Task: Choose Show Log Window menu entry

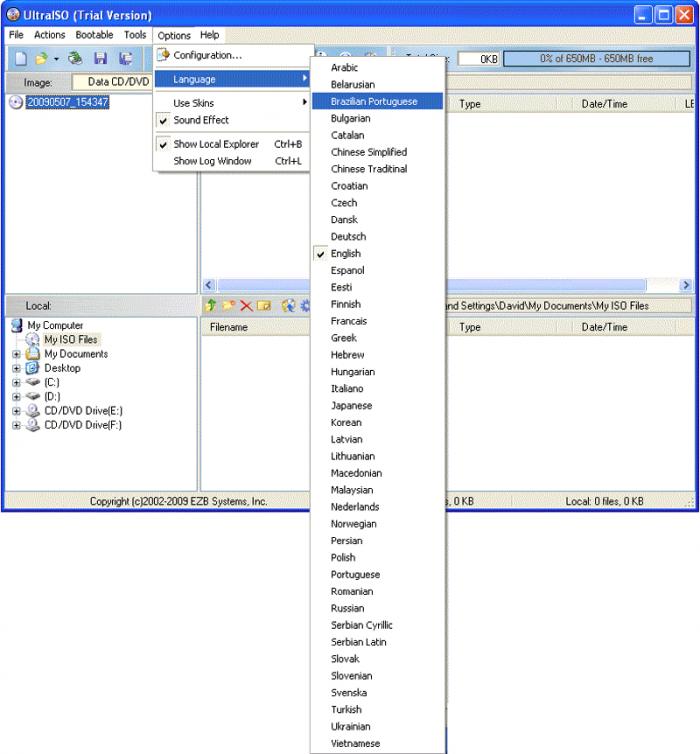Action: [231, 161]
